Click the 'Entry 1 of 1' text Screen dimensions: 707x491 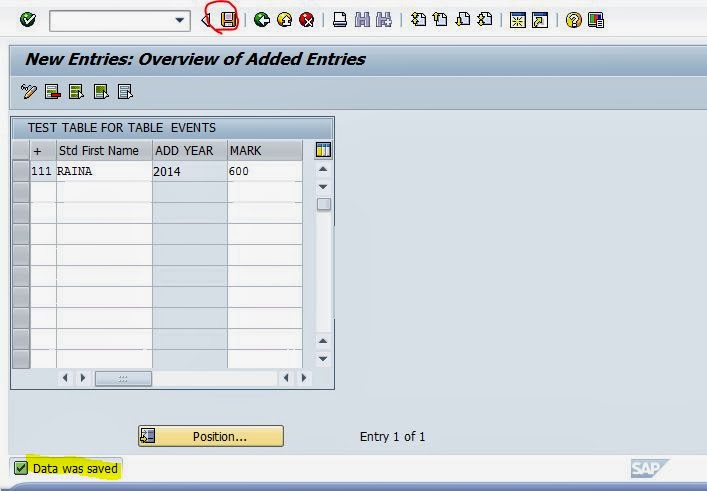coord(392,436)
